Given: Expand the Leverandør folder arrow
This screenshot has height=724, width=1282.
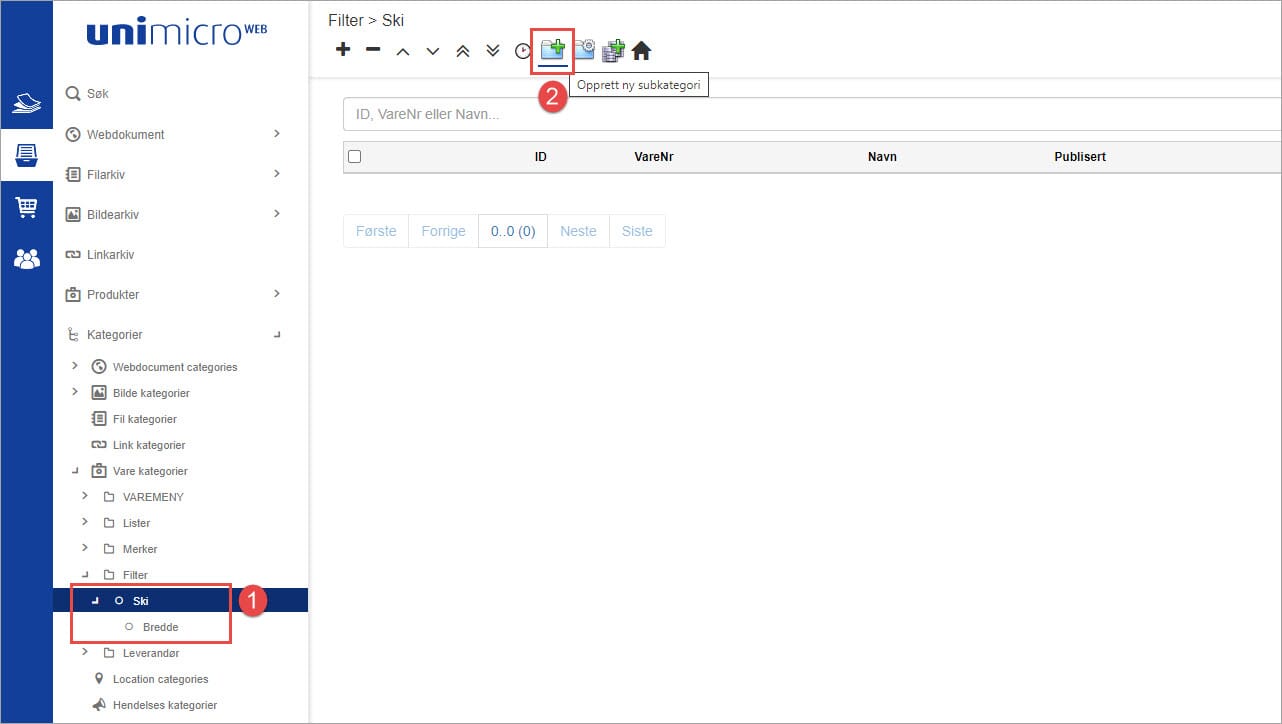Looking at the screenshot, I should tap(85, 652).
